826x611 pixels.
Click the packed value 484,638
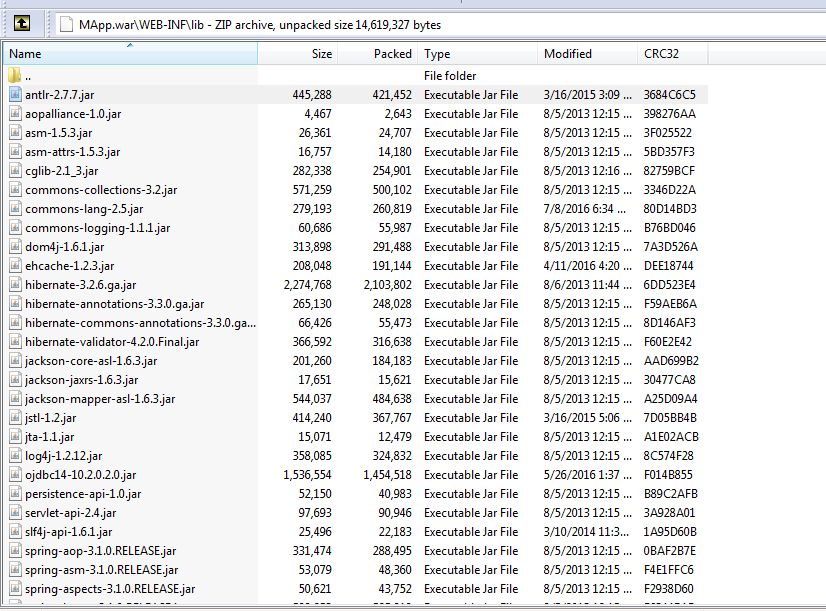[392, 399]
